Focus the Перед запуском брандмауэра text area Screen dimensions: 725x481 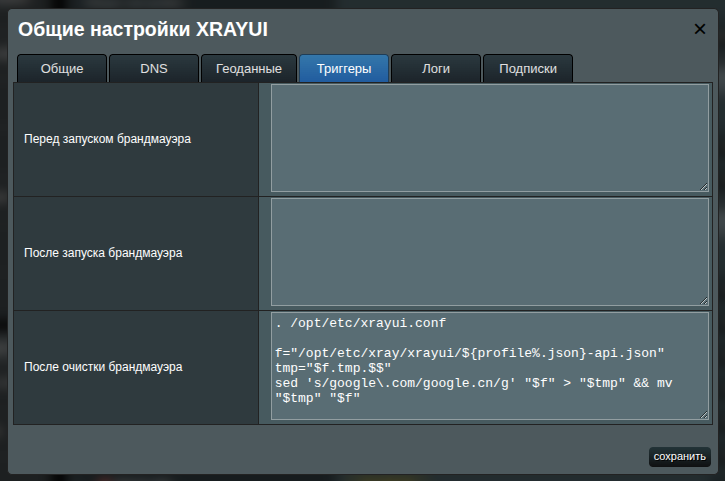tap(490, 138)
